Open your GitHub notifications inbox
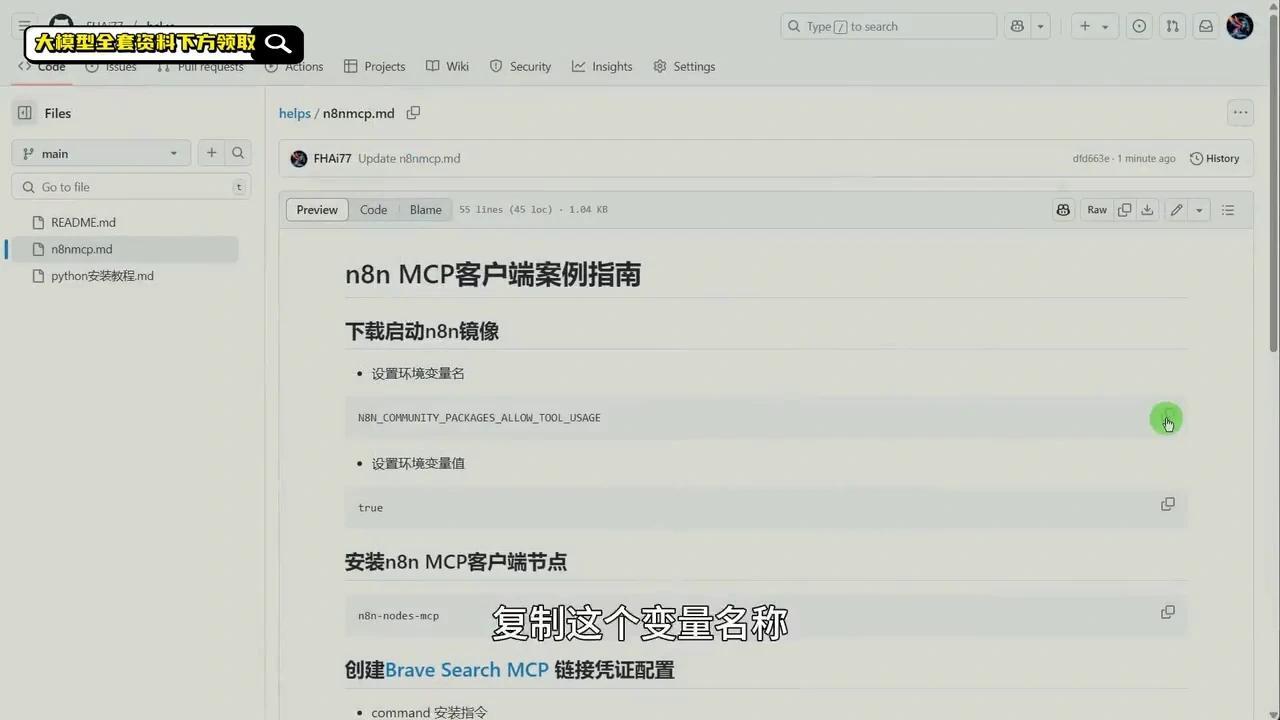This screenshot has width=1280, height=720. 1205,26
